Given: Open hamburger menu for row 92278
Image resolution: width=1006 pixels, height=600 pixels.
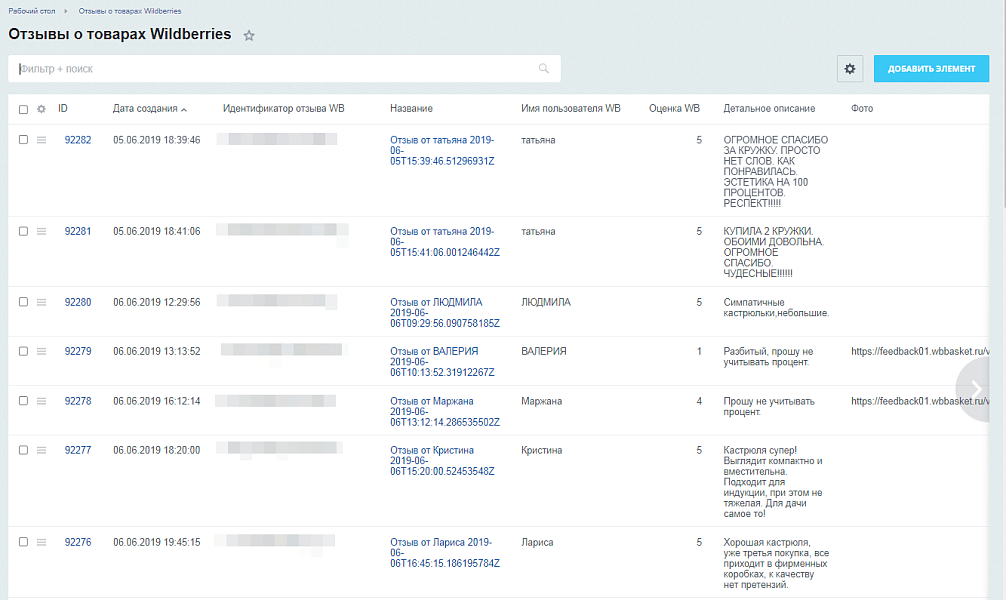Looking at the screenshot, I should (42, 401).
